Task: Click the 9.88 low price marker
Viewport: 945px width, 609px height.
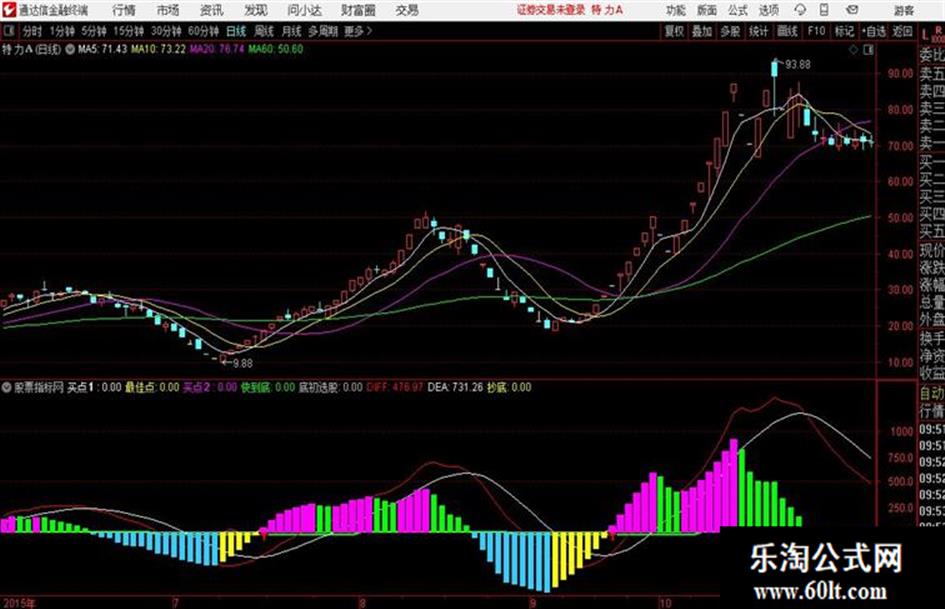Action: pyautogui.click(x=242, y=363)
